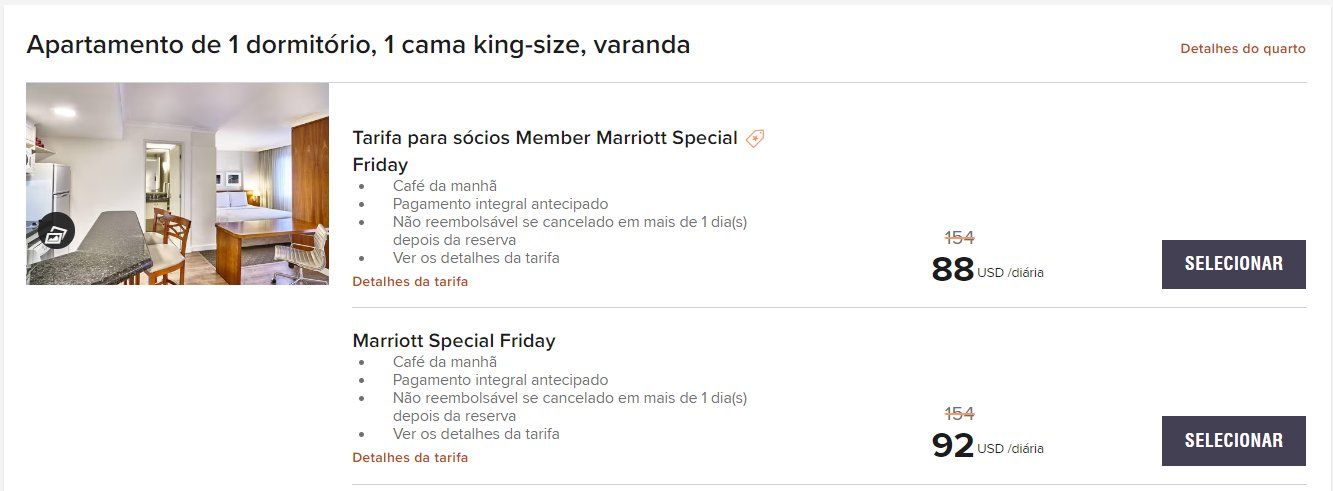The width and height of the screenshot is (1333, 491).
Task: Click the crossed-out 154 above the 88 price
Action: pyautogui.click(x=960, y=238)
